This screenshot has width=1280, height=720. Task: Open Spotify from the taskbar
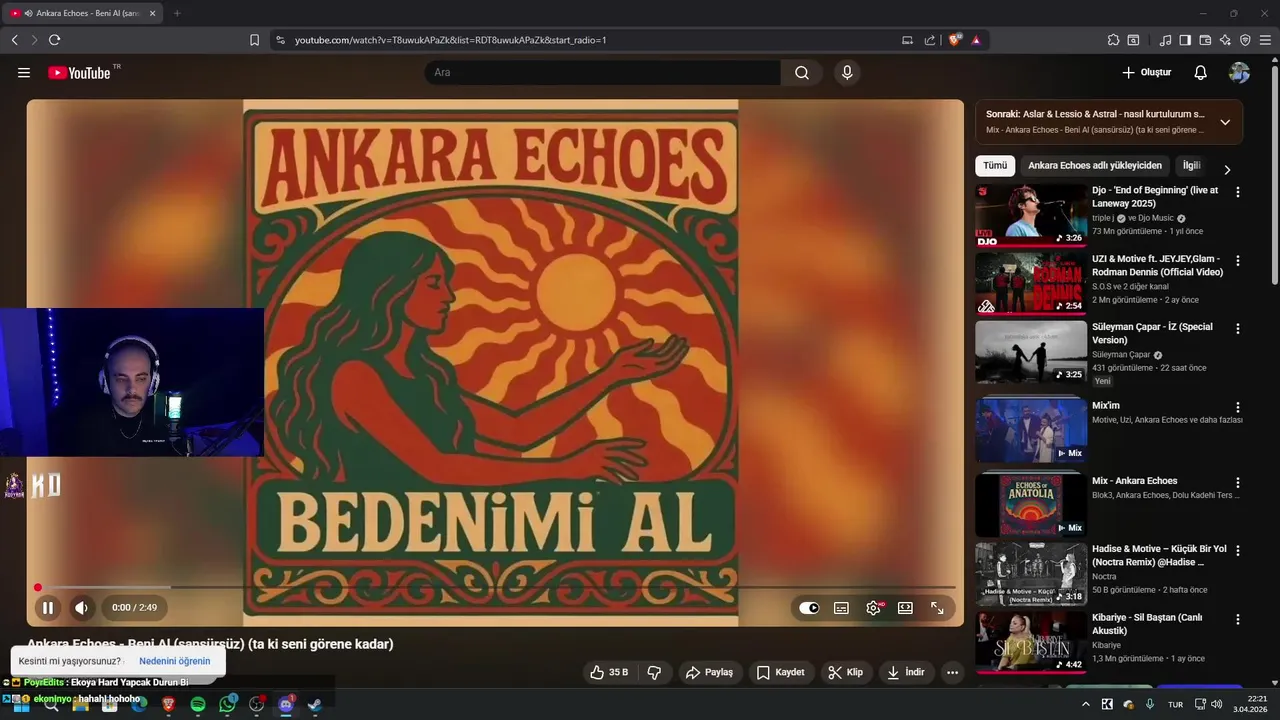pos(198,705)
